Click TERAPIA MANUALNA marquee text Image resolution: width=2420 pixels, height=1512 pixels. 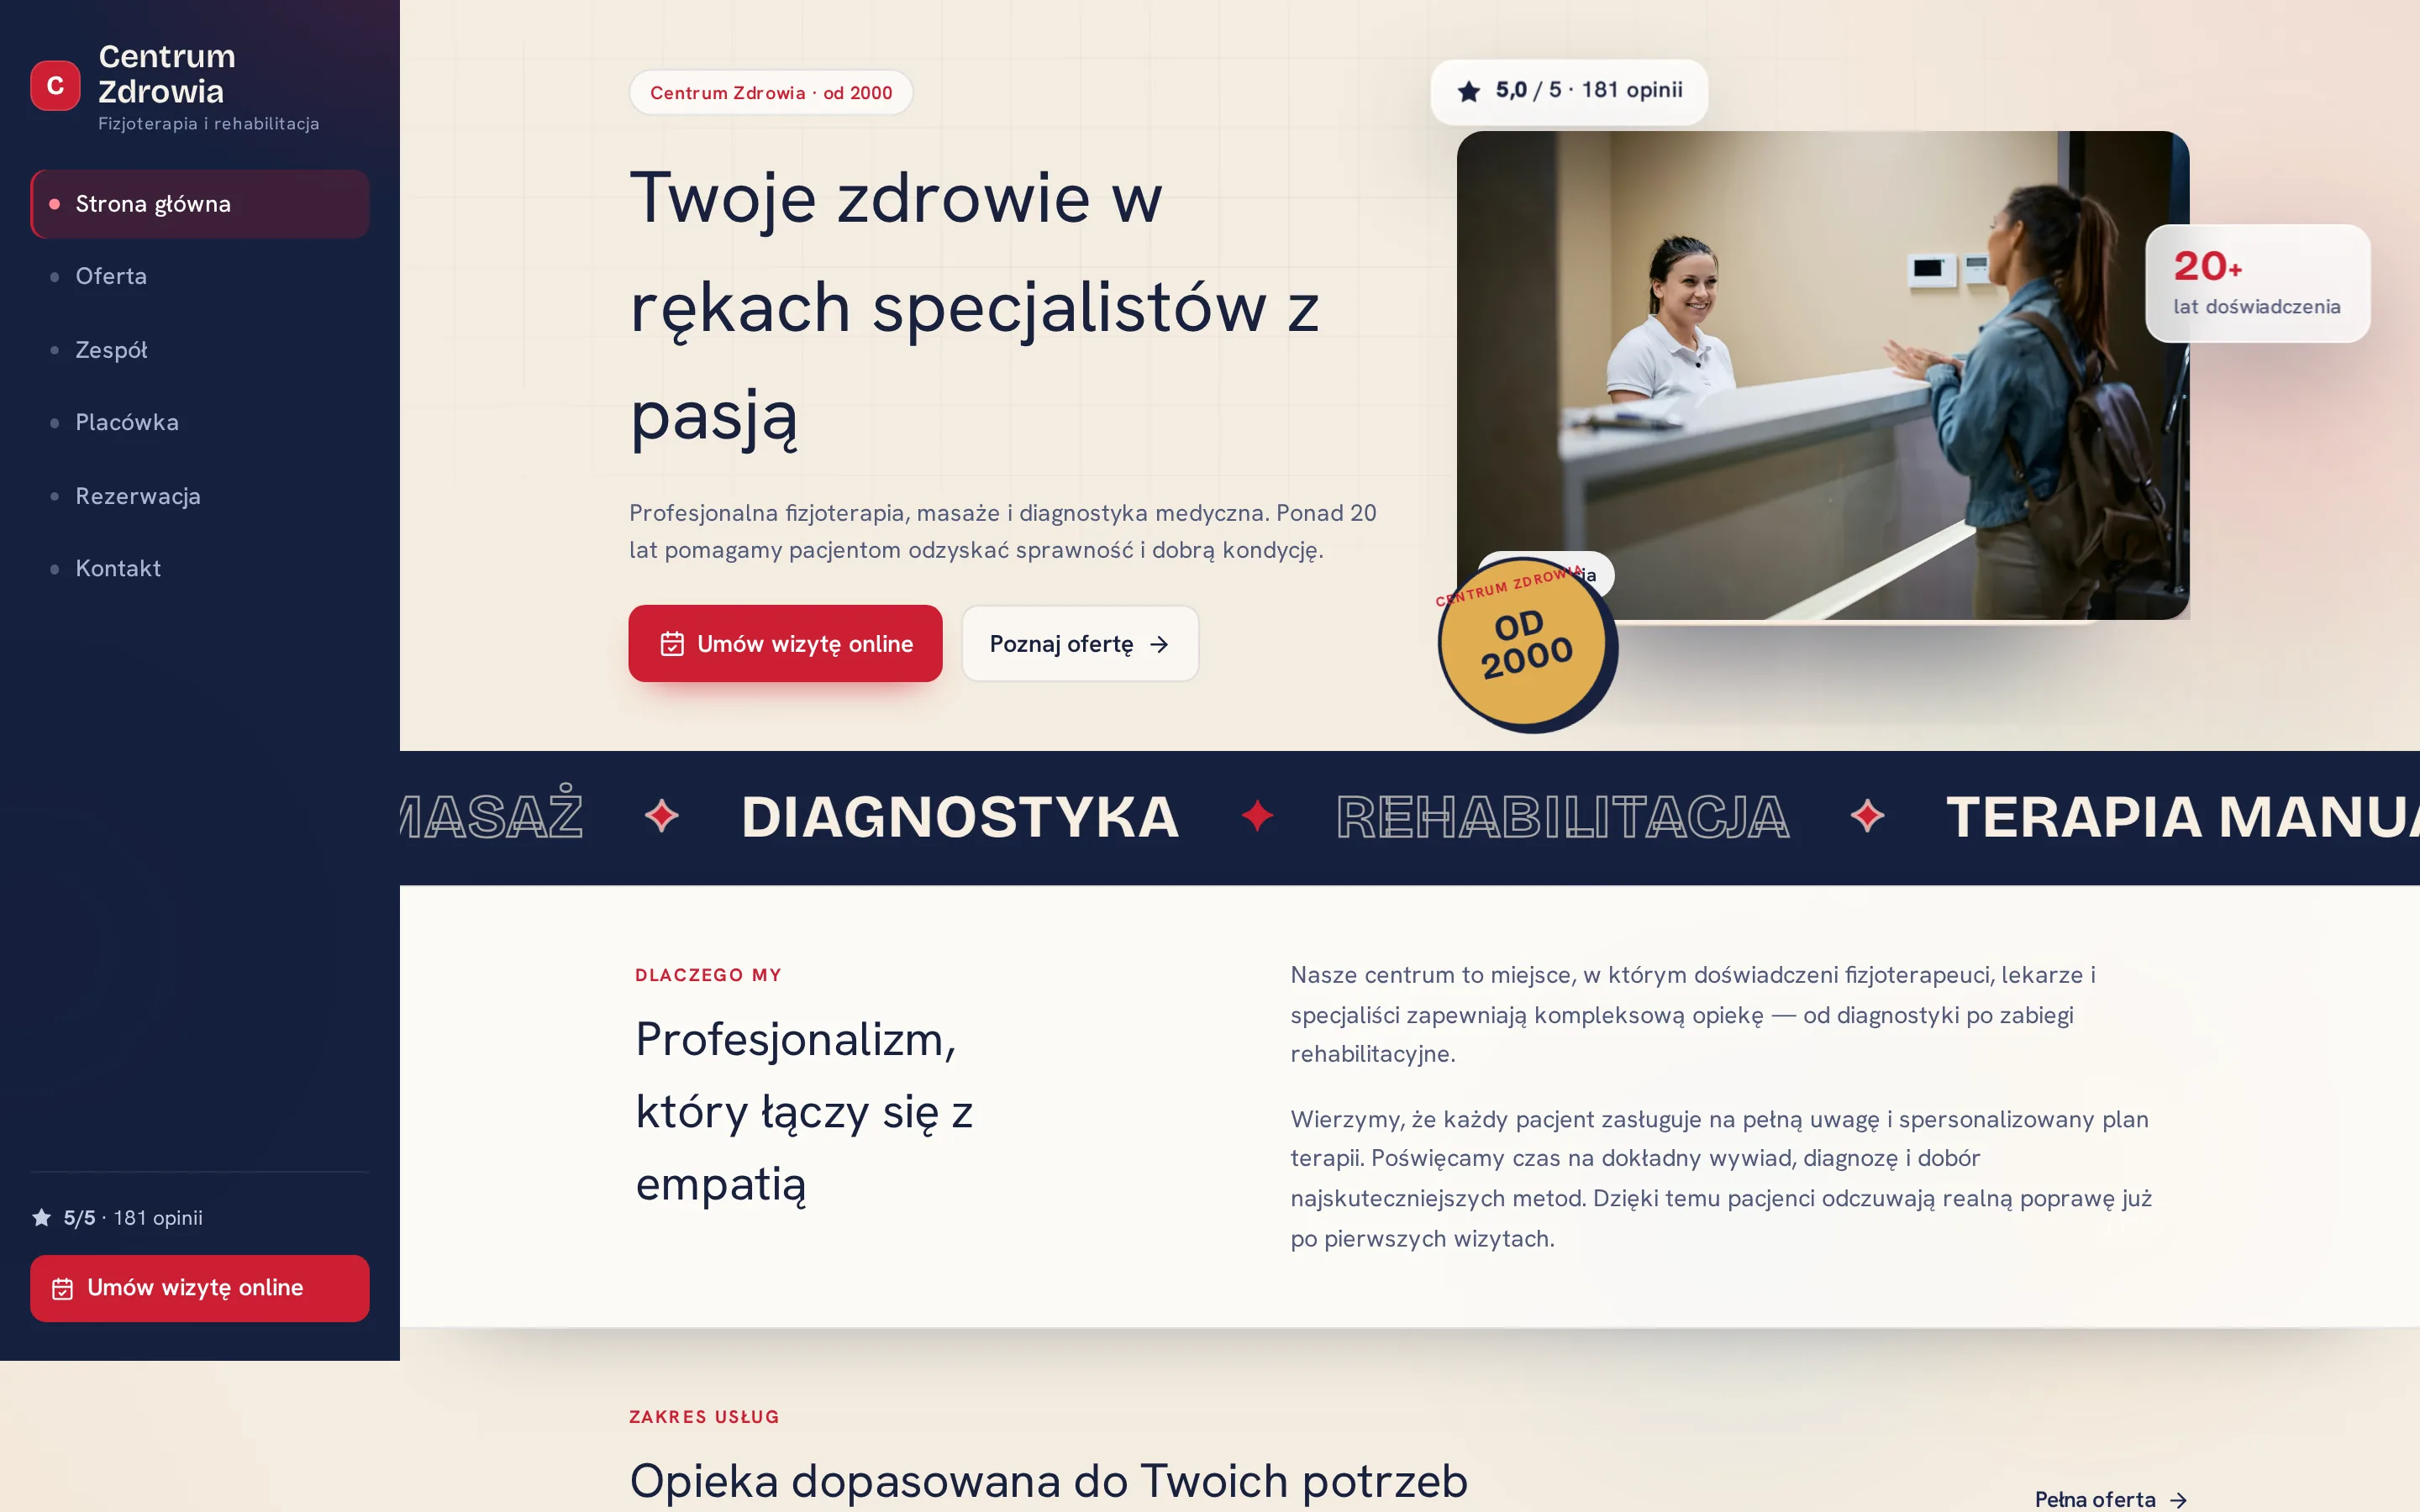click(2182, 817)
